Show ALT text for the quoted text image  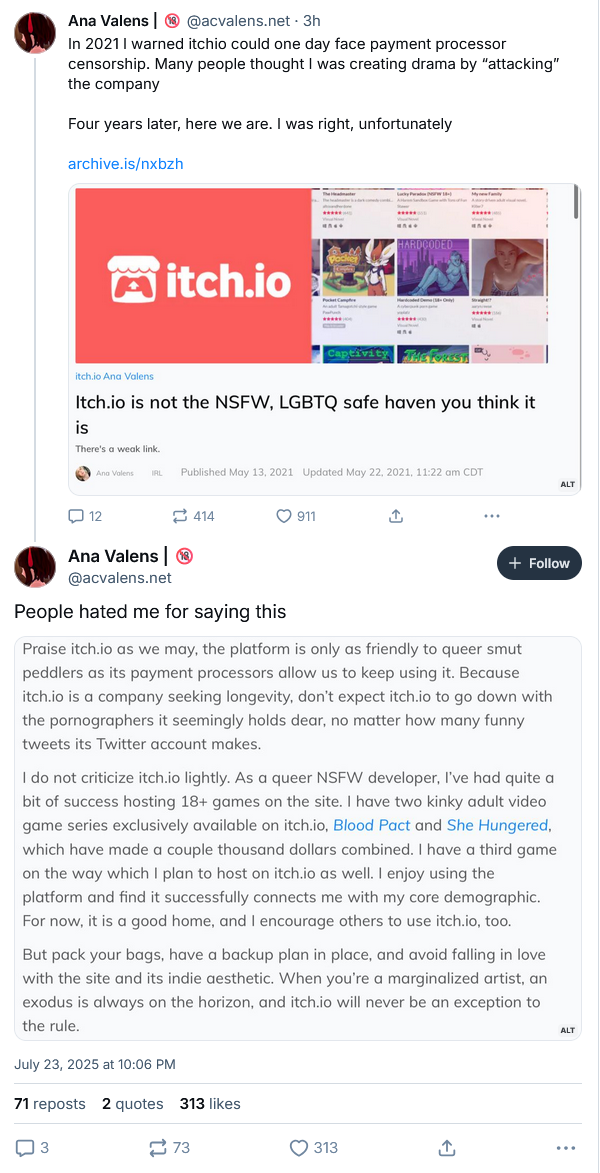567,1030
